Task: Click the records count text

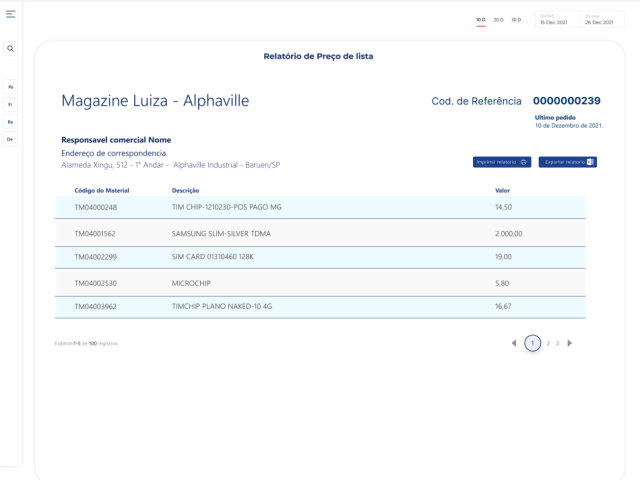Action: 87,344
